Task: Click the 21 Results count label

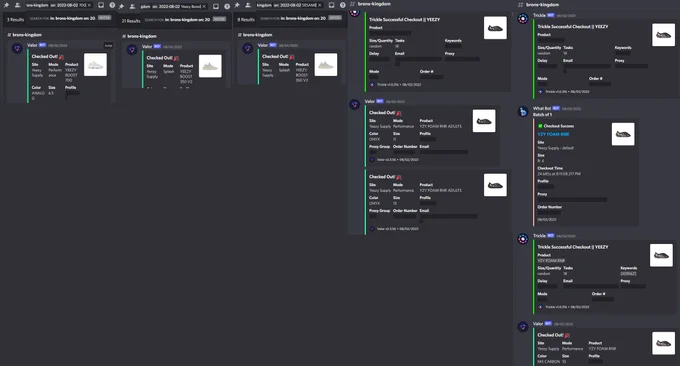Action: (131, 21)
